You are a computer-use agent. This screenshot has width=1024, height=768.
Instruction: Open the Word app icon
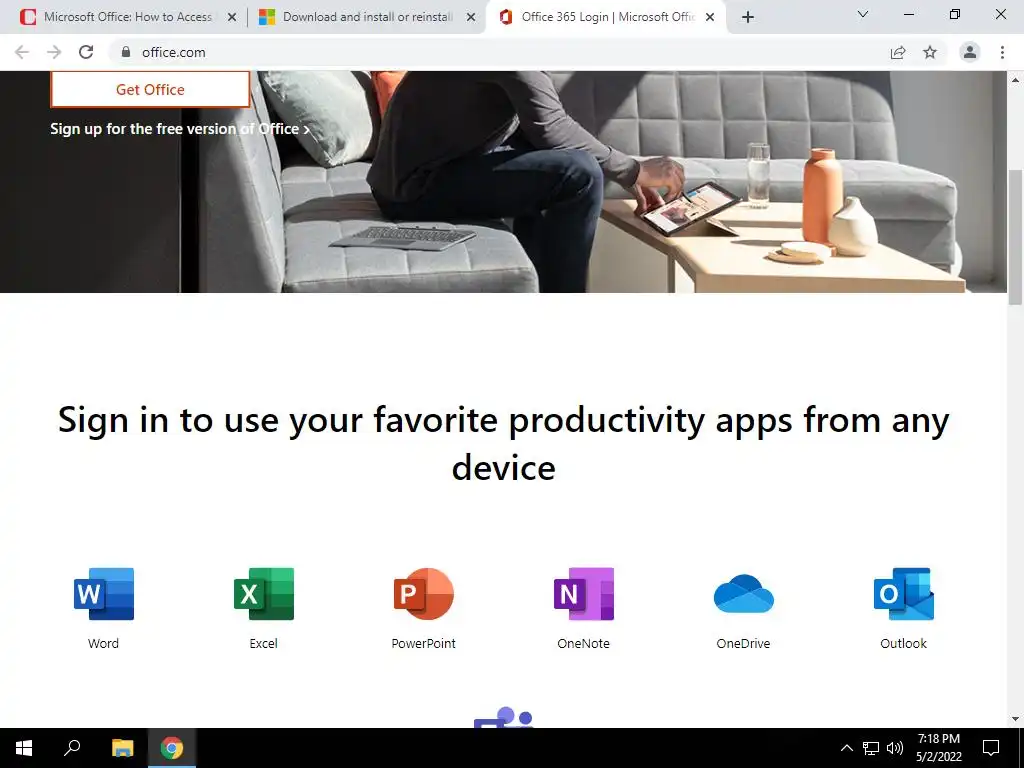104,594
